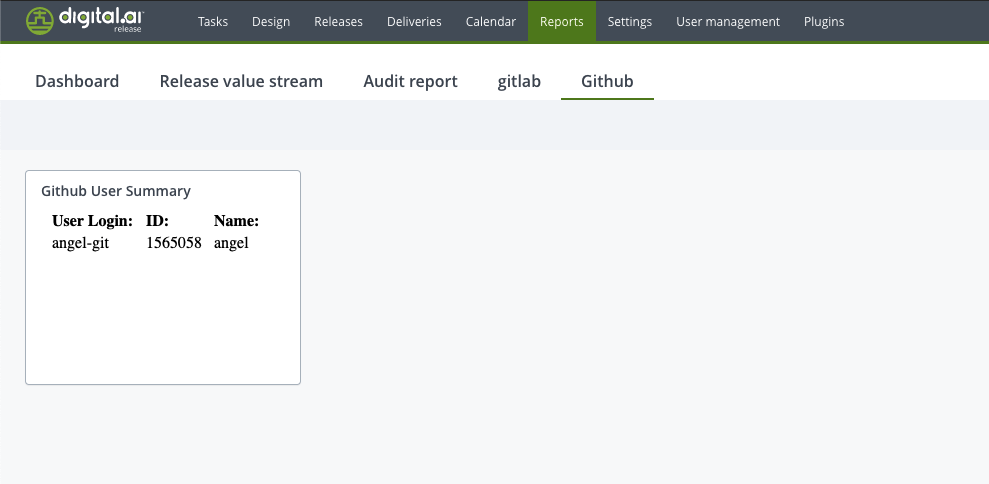Click the Name column header

point(236,221)
